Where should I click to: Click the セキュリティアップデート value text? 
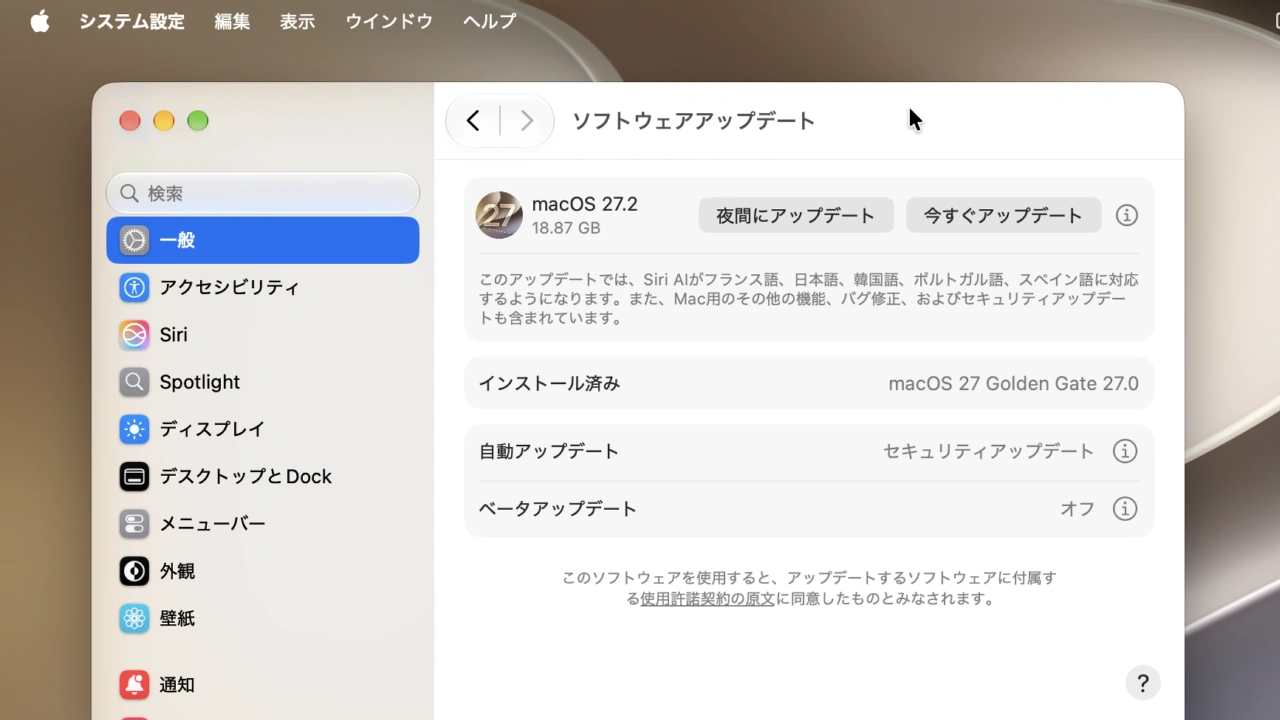989,451
